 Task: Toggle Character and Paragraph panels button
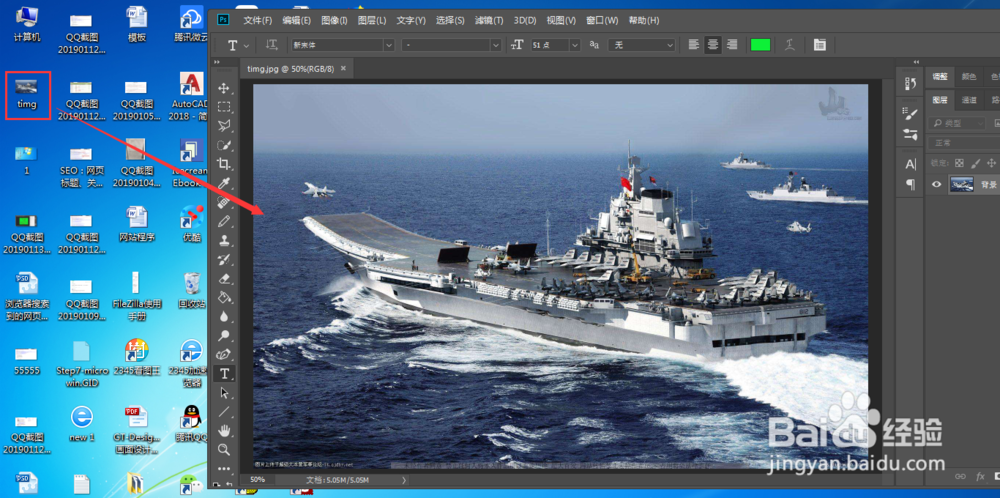click(x=820, y=45)
